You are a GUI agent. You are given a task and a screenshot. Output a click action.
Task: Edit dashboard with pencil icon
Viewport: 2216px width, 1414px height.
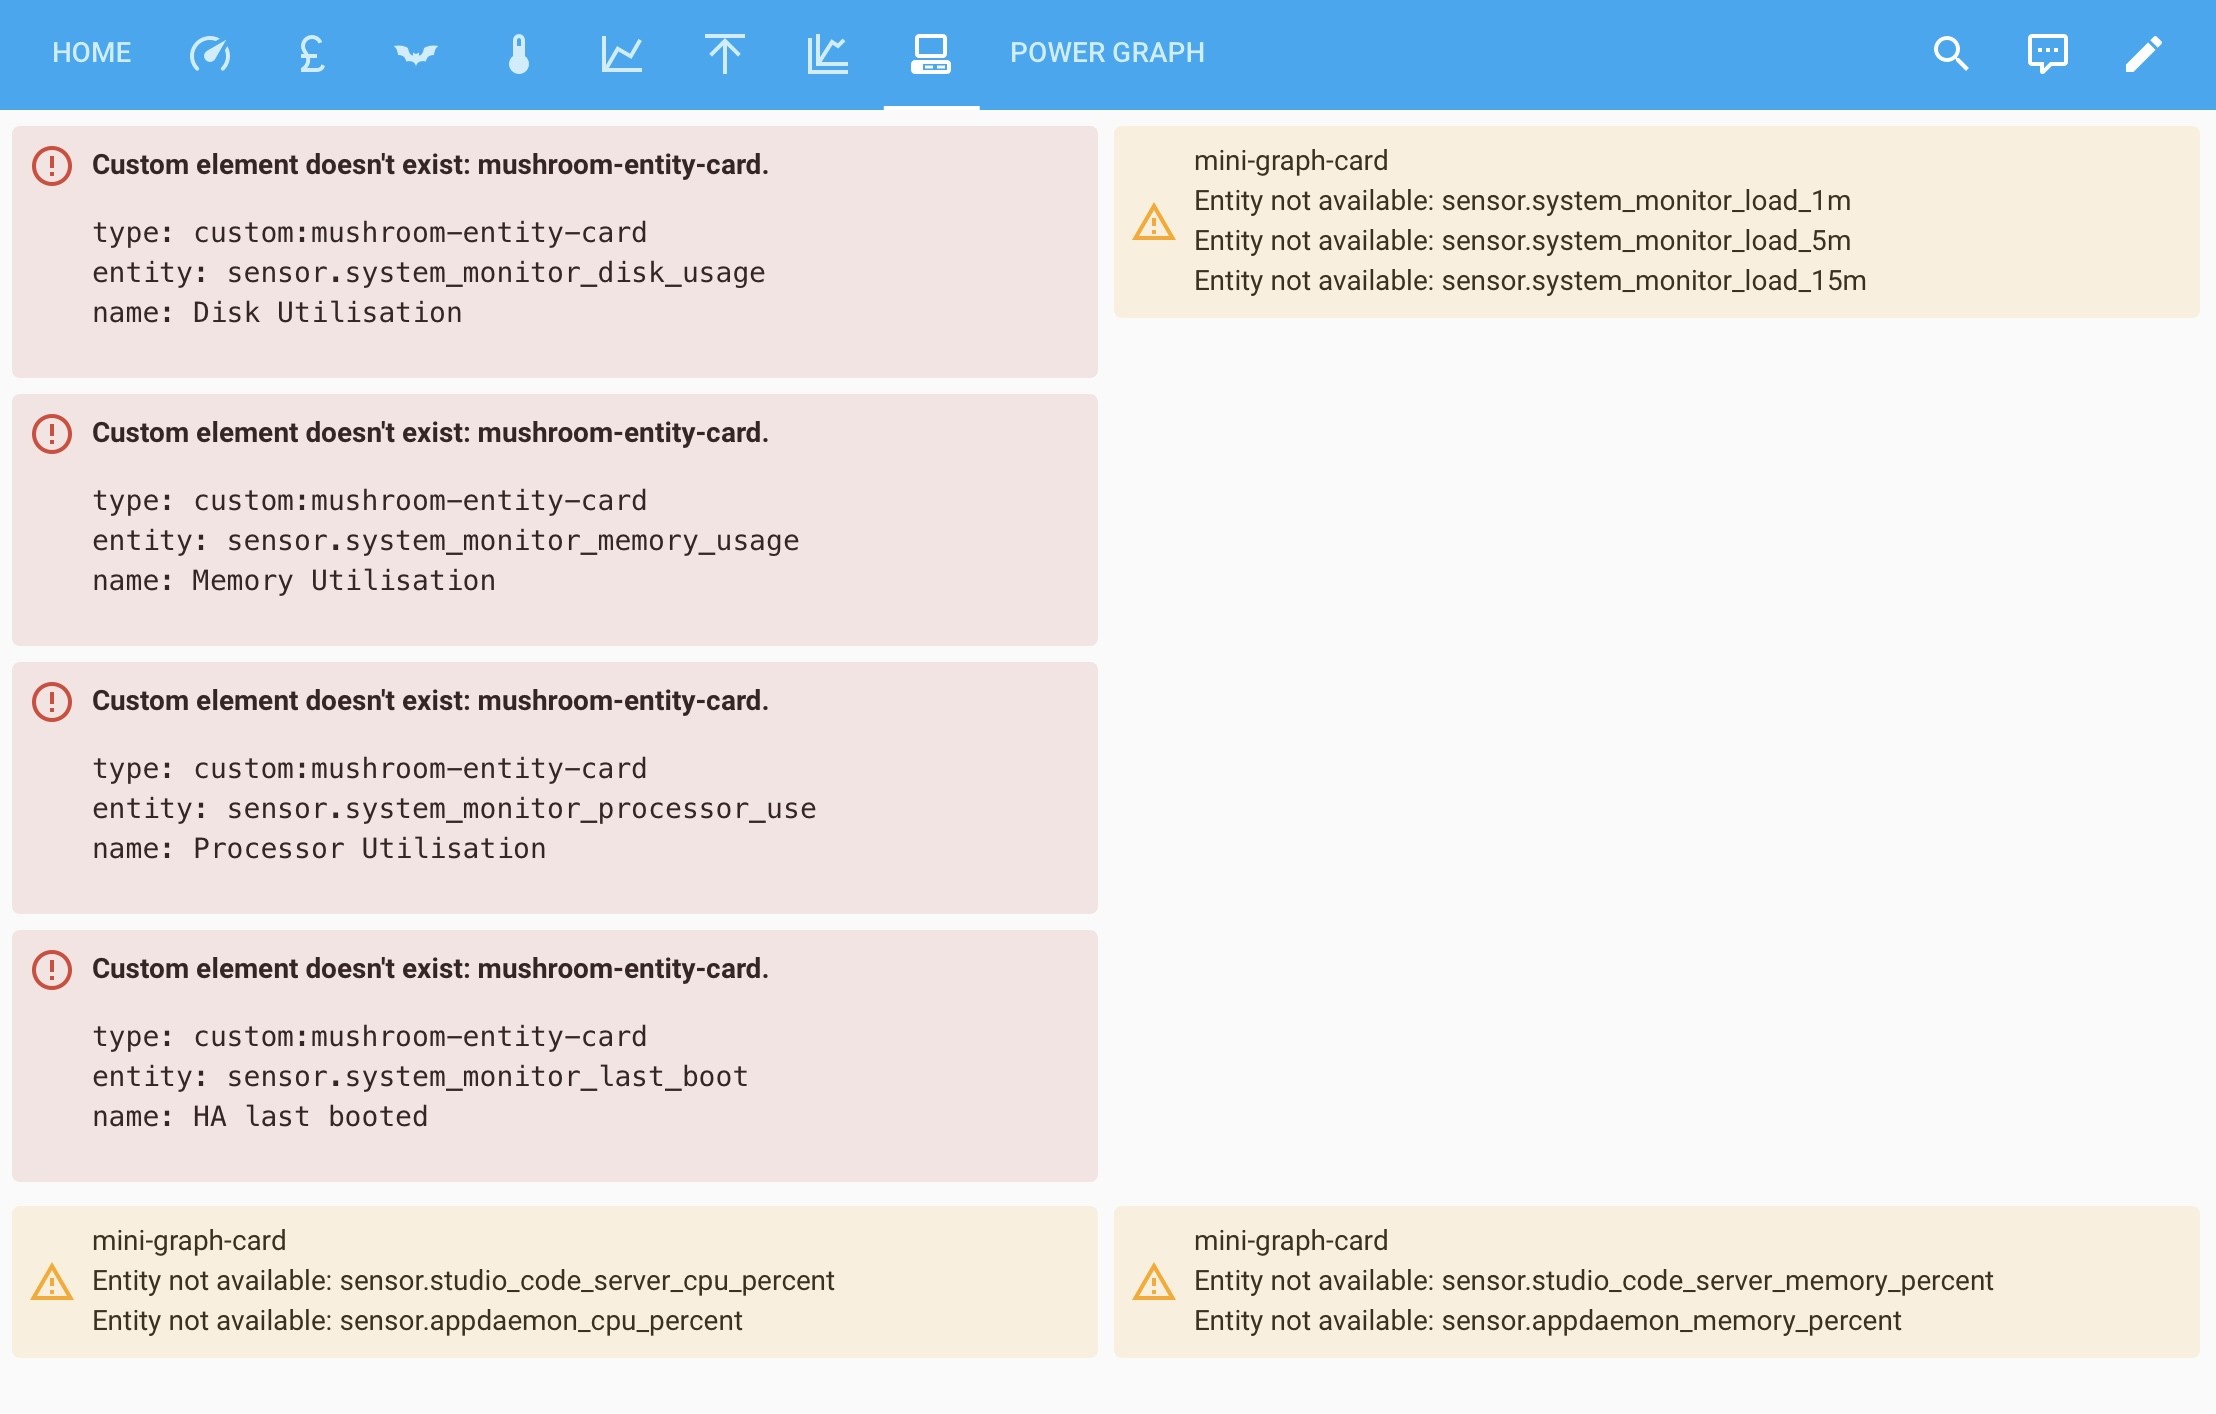tap(2144, 53)
